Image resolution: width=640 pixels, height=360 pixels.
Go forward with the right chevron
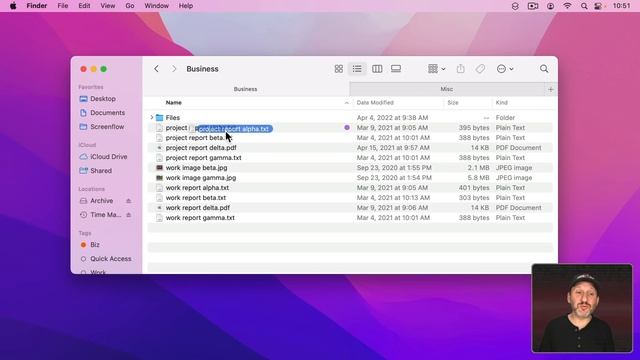[174, 69]
